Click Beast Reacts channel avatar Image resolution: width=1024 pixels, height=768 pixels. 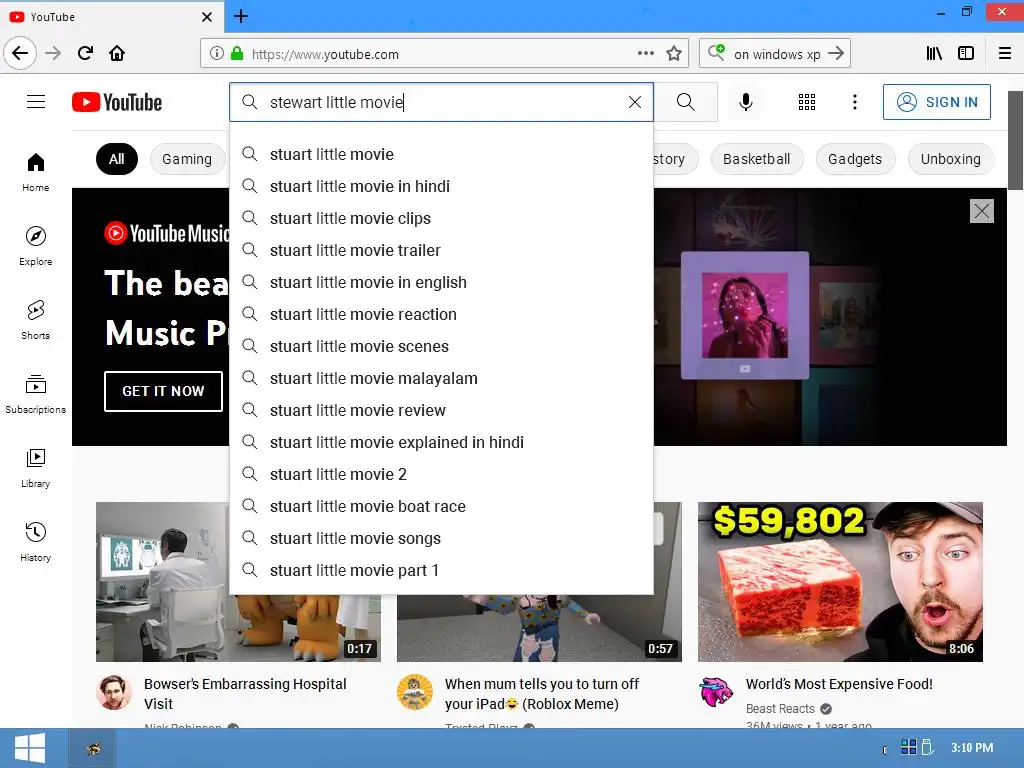click(x=716, y=692)
